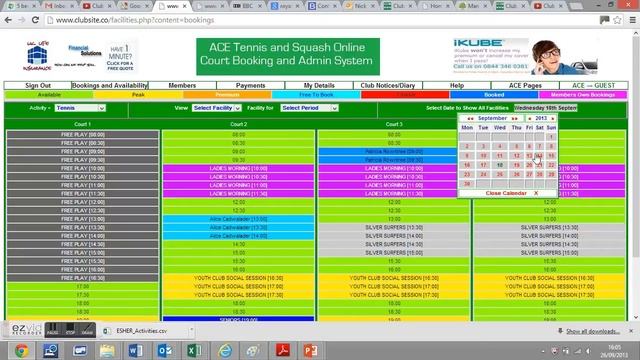The width and height of the screenshot is (640, 360).
Task: Select 30 in the September calendar
Action: (467, 184)
